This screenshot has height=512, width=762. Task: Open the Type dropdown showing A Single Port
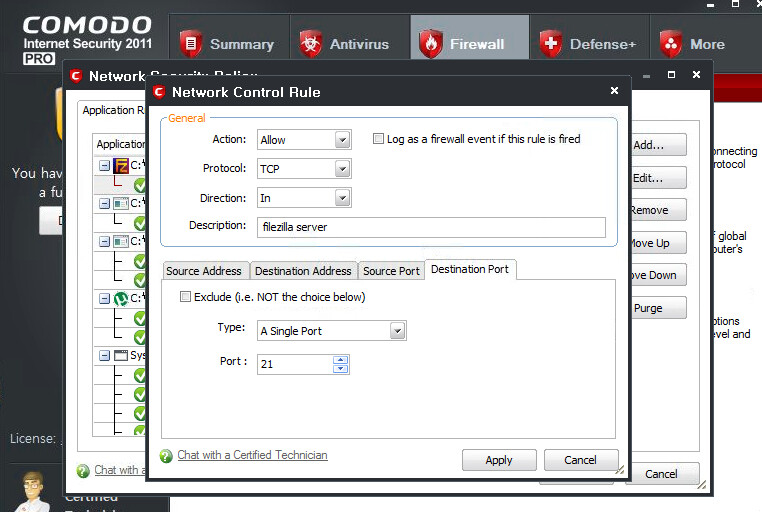332,331
